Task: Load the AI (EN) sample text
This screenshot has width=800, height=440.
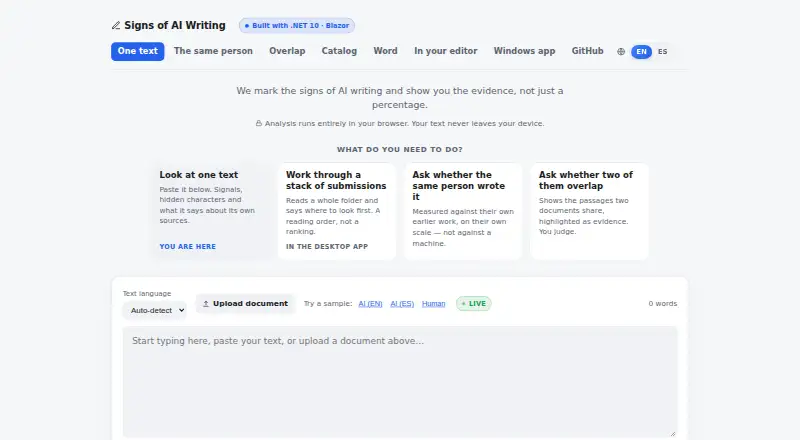Action: coord(370,304)
